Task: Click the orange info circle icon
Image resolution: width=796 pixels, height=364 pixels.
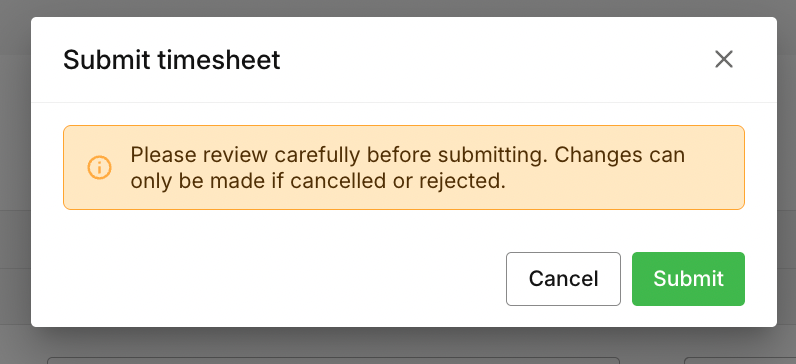Action: click(100, 167)
